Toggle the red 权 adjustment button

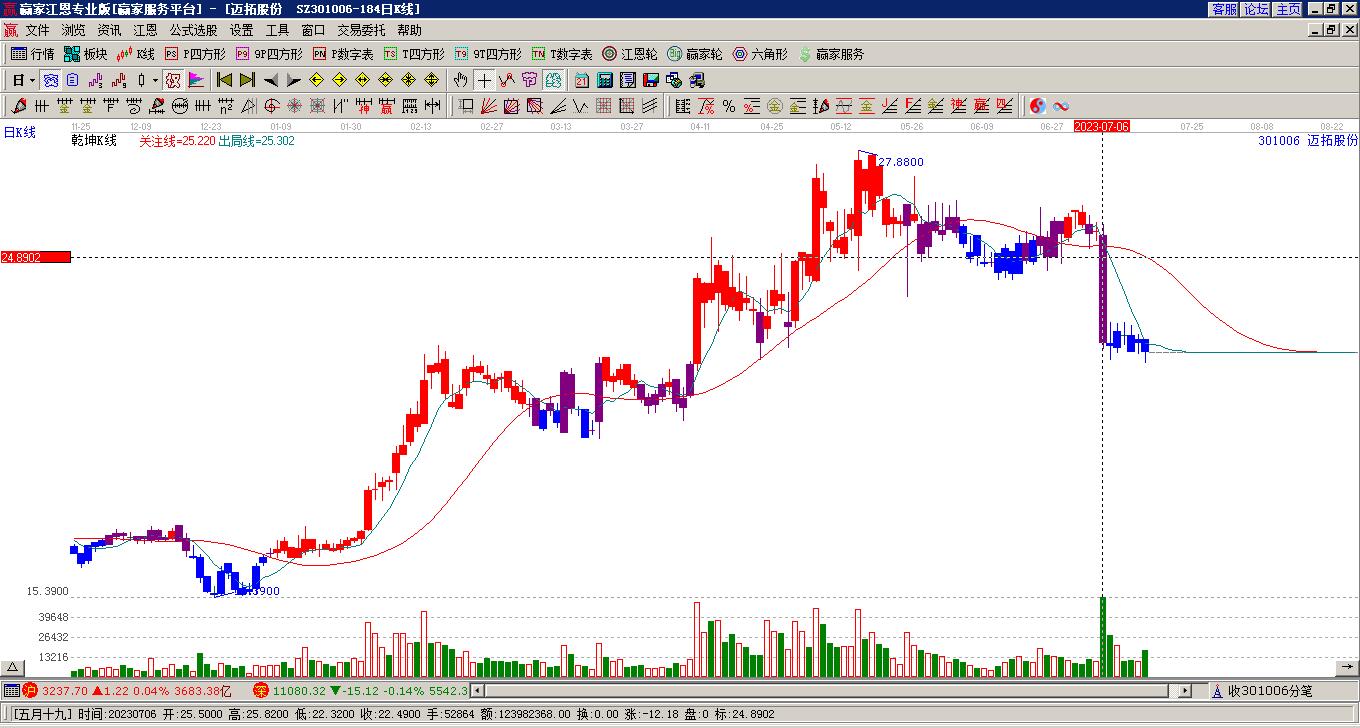coord(173,80)
